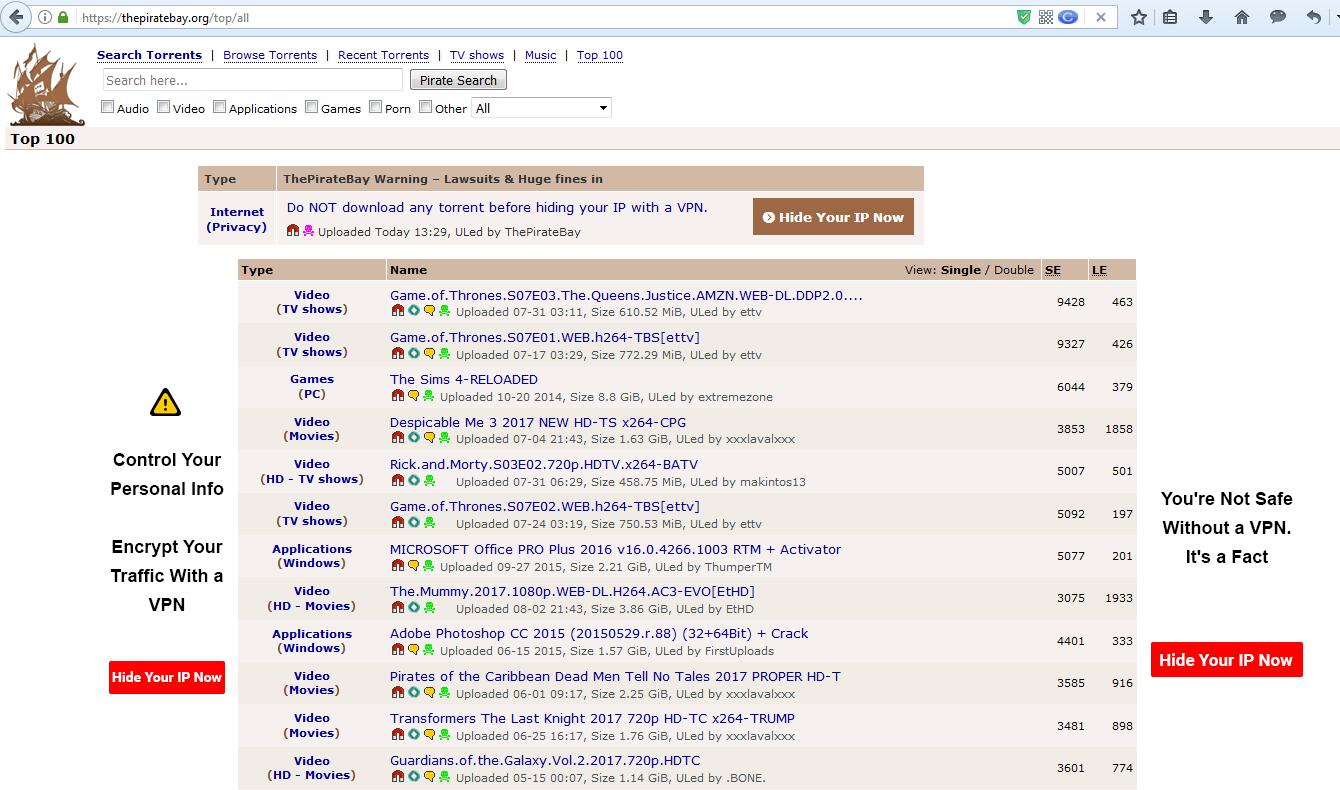This screenshot has width=1340, height=790.
Task: Stop loading with the X icon
Action: click(1100, 17)
